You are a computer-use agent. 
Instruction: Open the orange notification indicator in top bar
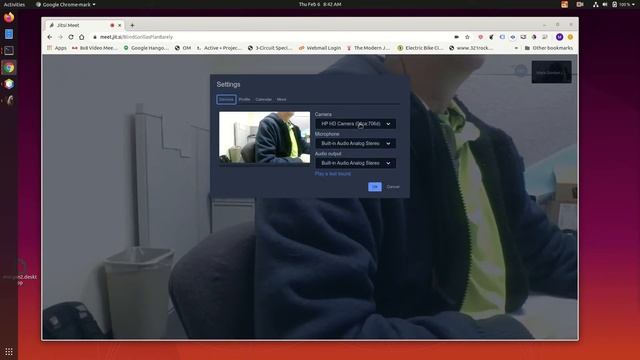click(564, 4)
